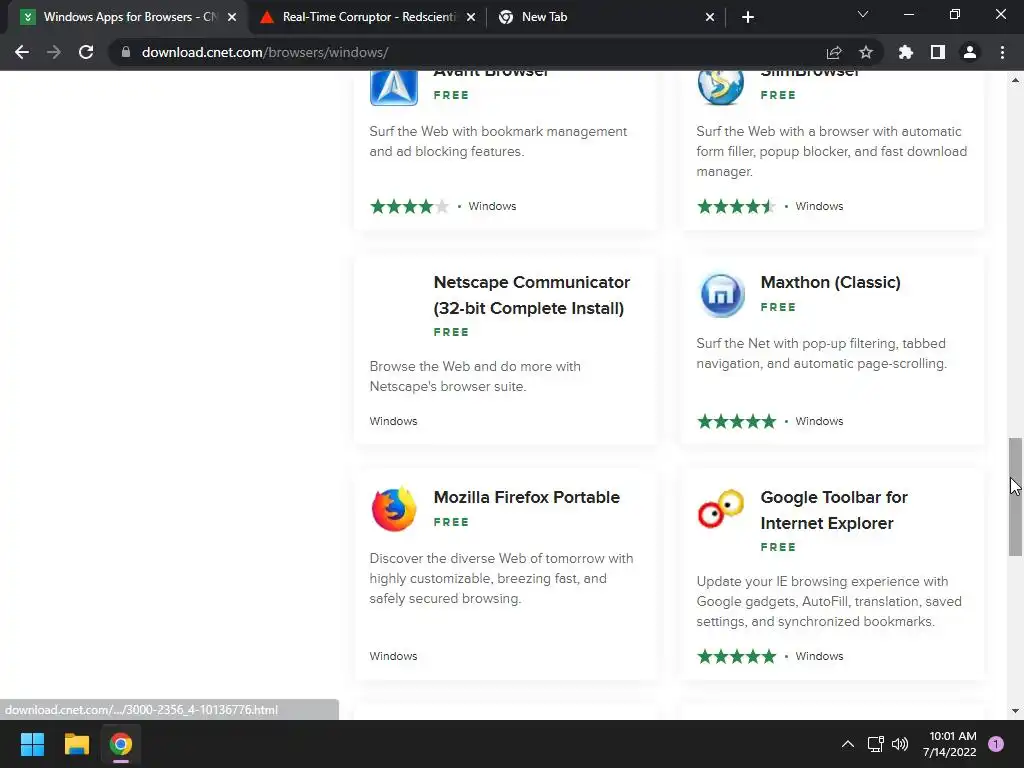Click the Netscape description text
1024x768 pixels.
coord(475,376)
